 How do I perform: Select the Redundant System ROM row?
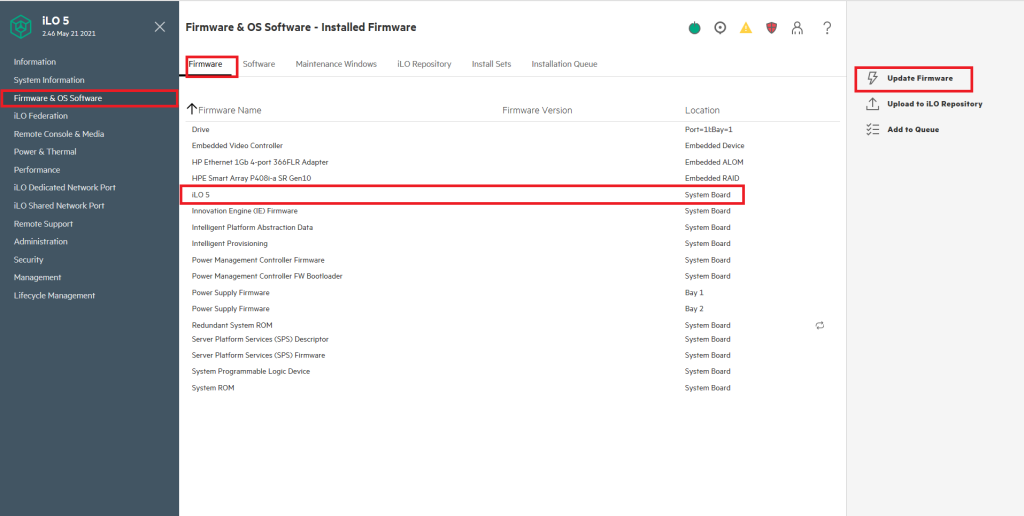[x=513, y=325]
